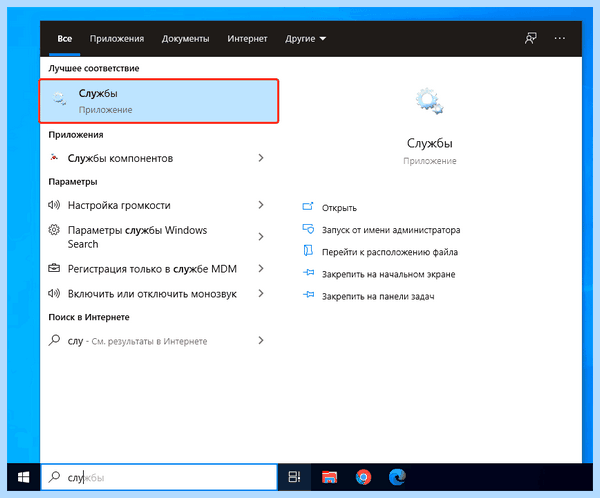Screen dimensions: 600x498
Task: Choose Открыть in the preview pane
Action: click(339, 208)
